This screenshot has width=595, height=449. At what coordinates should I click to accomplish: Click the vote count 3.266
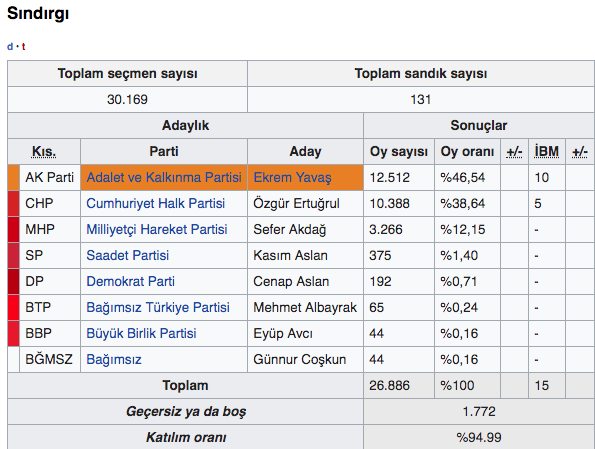(386, 229)
